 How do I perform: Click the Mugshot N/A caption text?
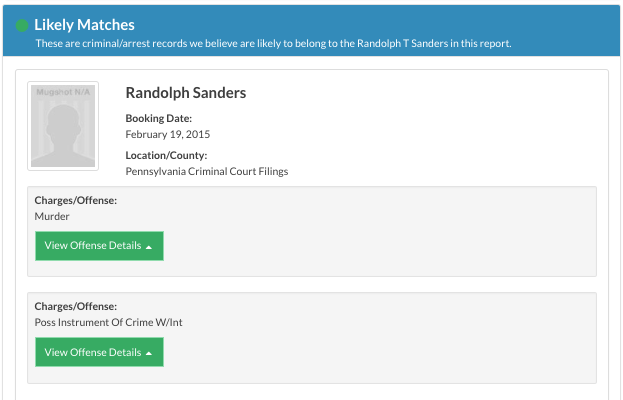tap(62, 92)
